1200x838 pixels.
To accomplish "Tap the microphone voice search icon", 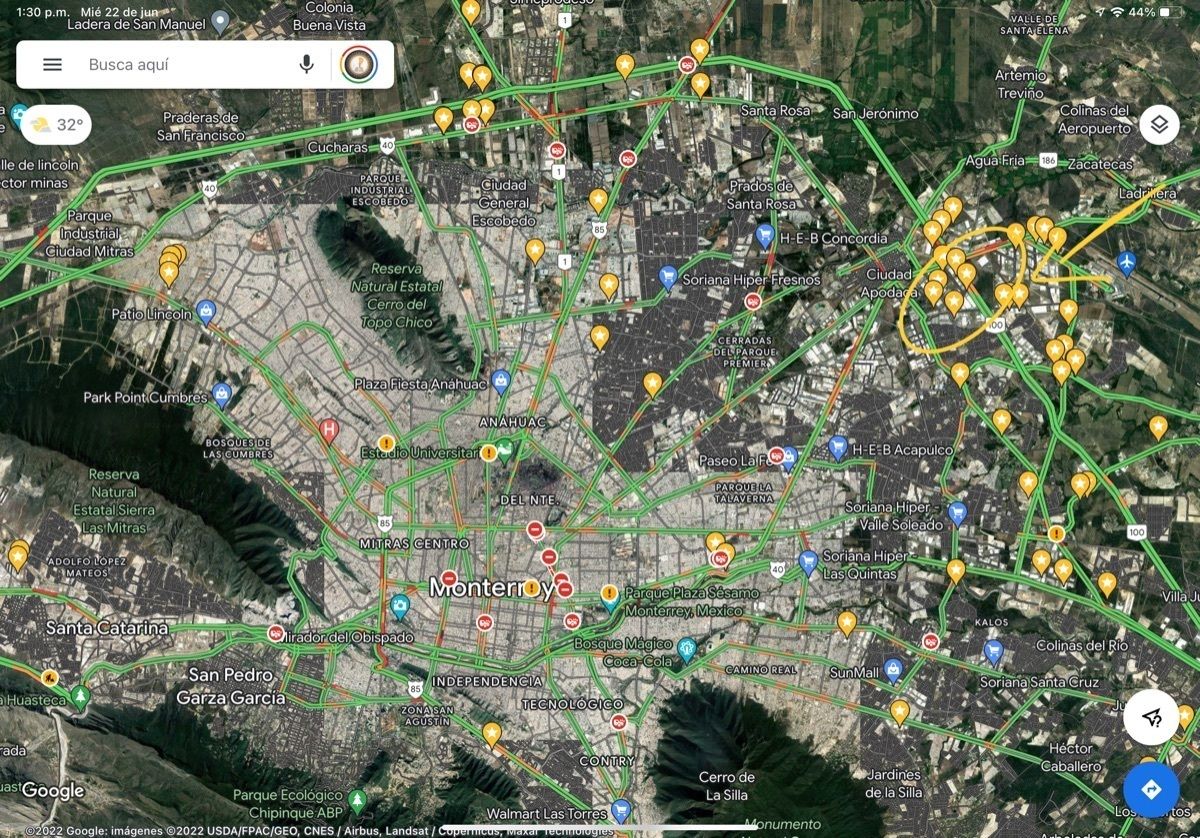I will pos(306,65).
